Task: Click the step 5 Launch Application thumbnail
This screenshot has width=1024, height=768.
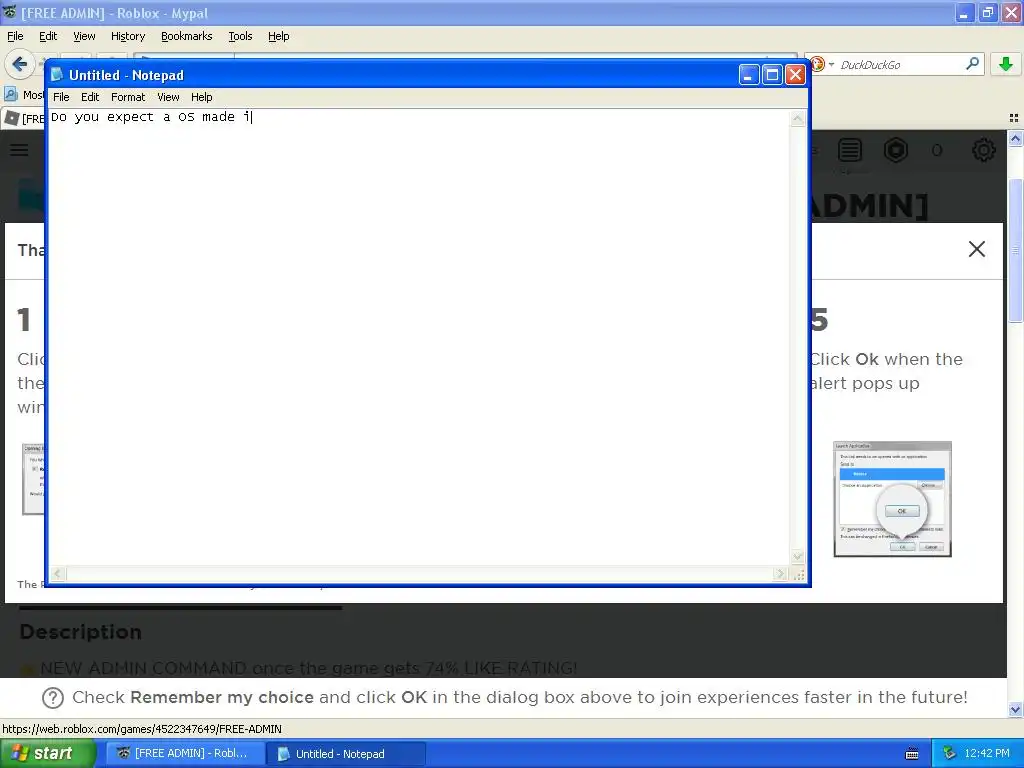Action: click(892, 500)
